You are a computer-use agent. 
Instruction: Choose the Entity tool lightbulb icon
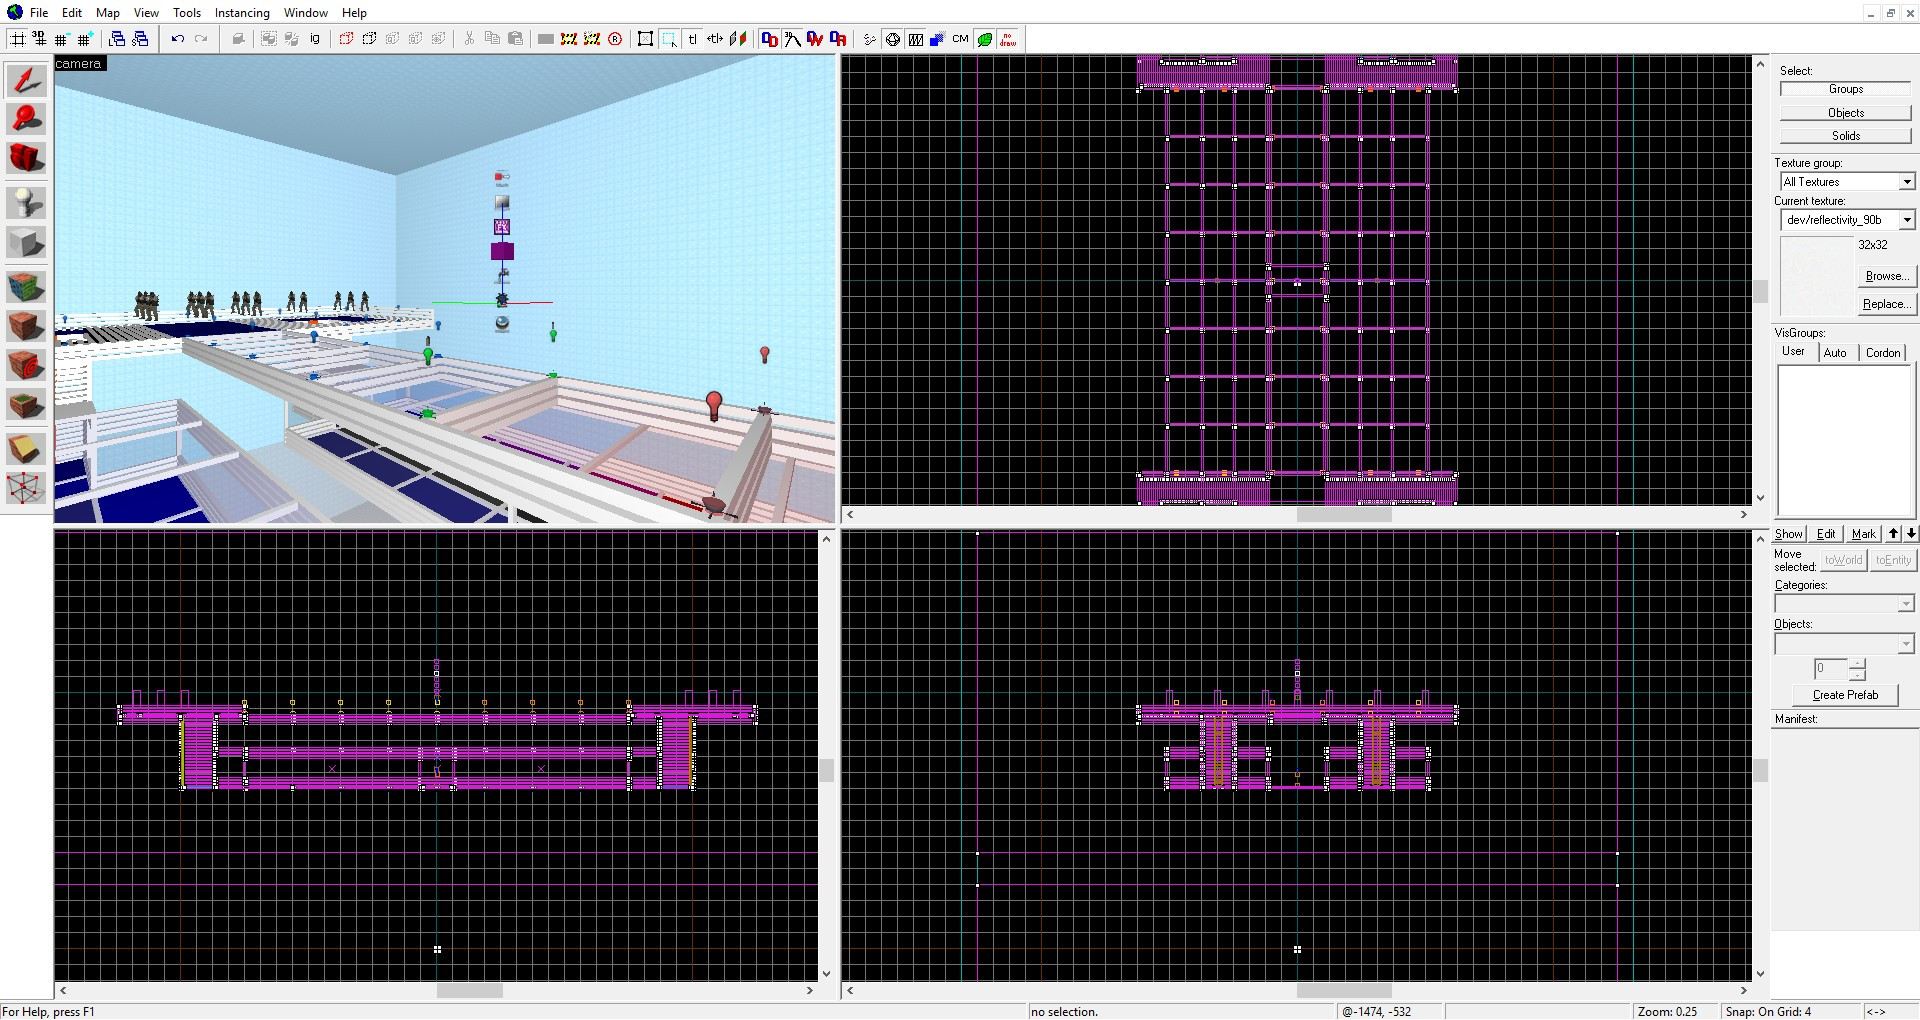pos(26,202)
